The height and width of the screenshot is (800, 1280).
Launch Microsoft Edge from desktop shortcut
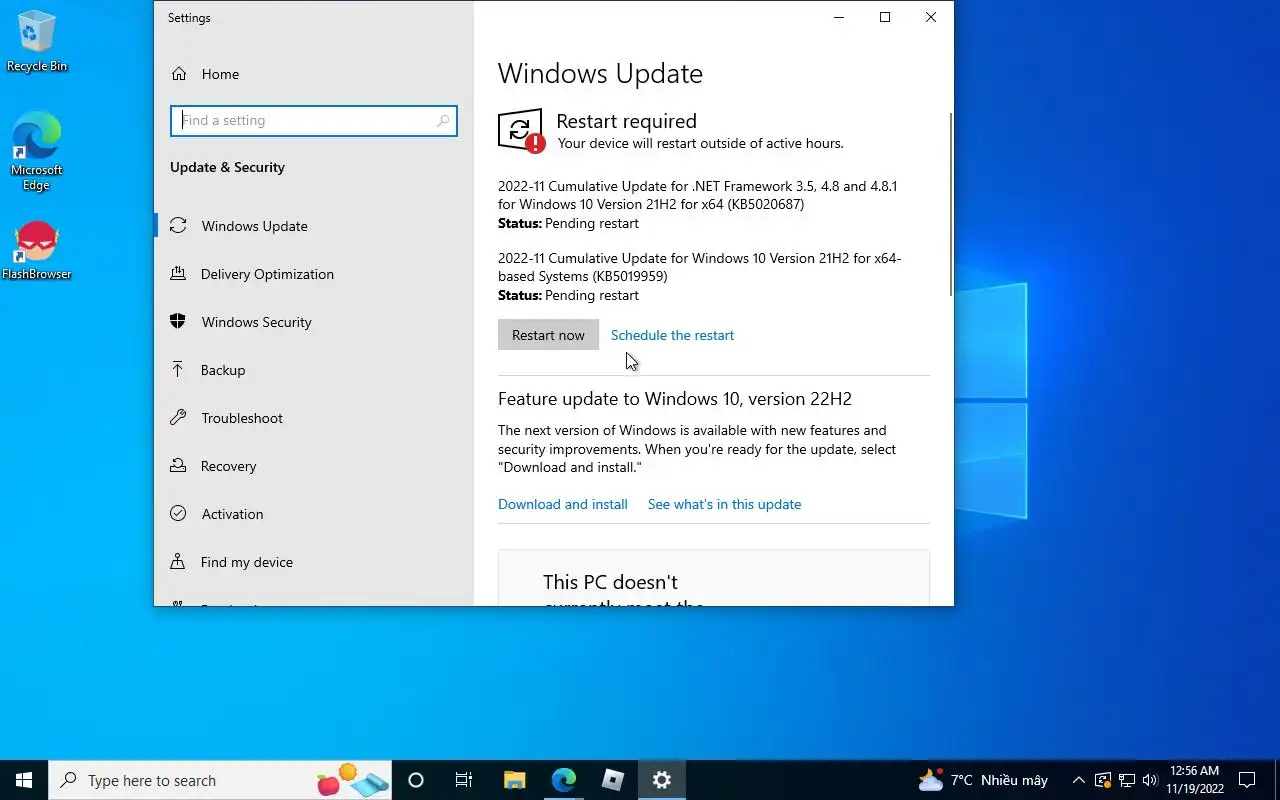click(x=37, y=151)
